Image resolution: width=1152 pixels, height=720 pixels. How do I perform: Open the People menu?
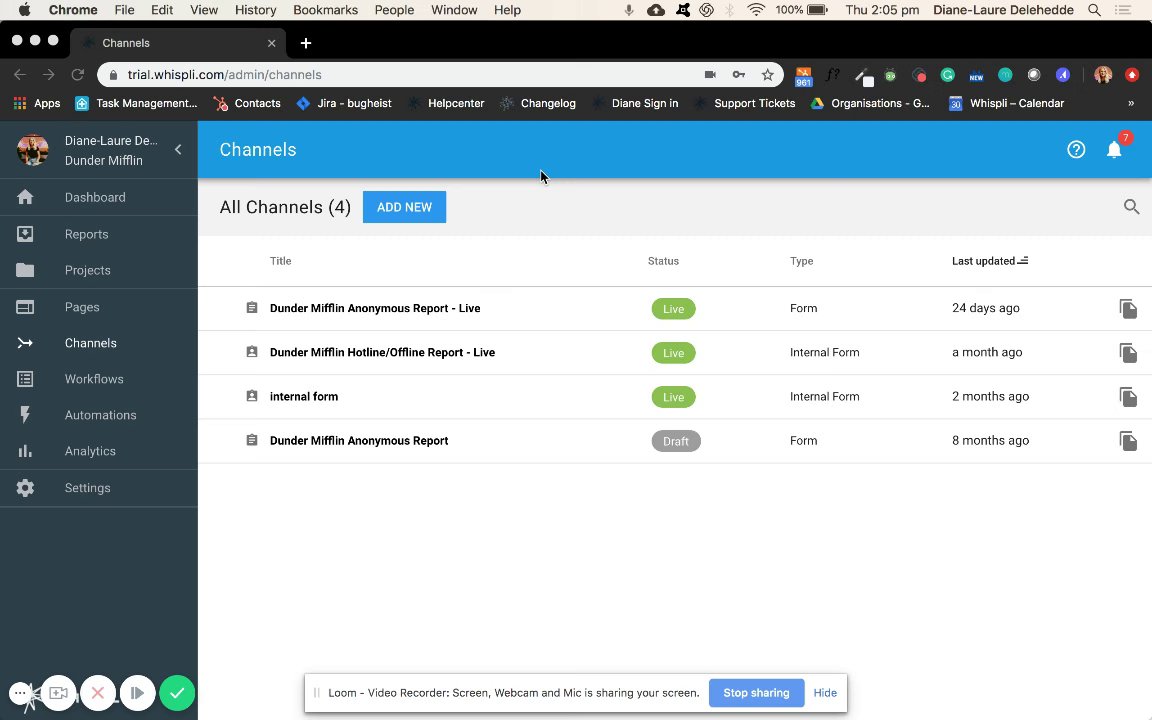pyautogui.click(x=395, y=10)
